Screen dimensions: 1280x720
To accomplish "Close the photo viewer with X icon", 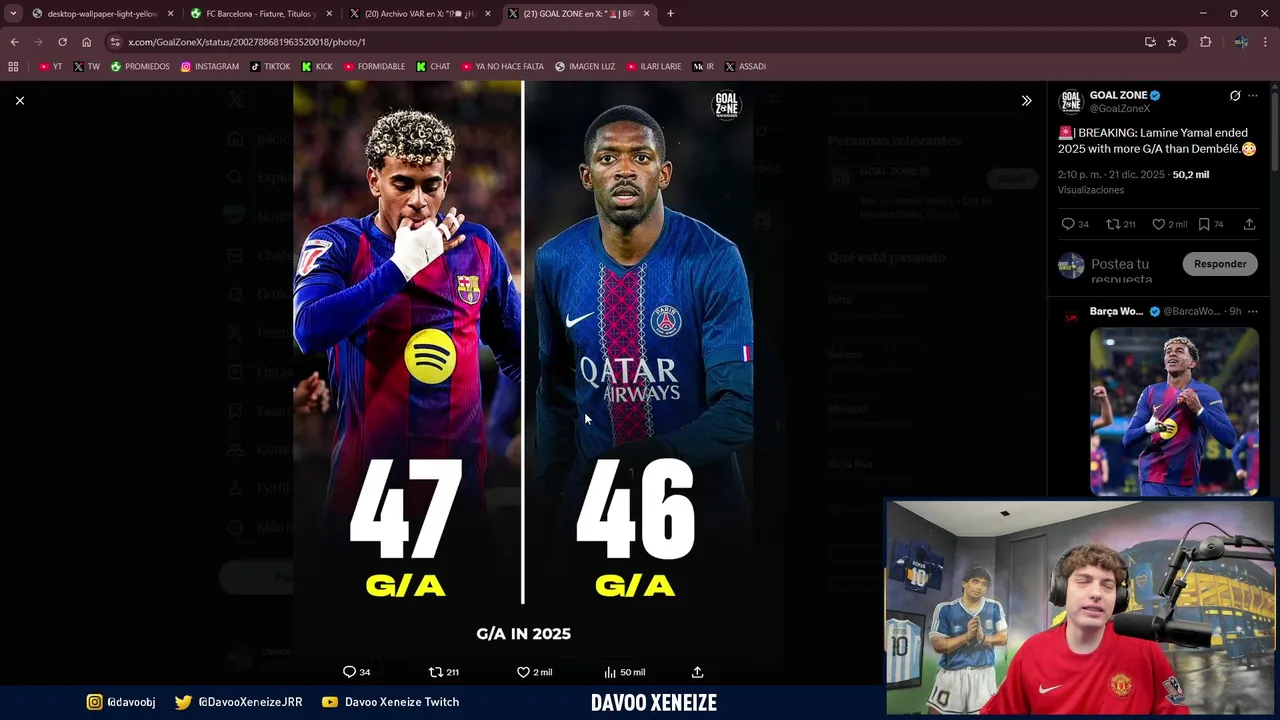I will pos(20,100).
